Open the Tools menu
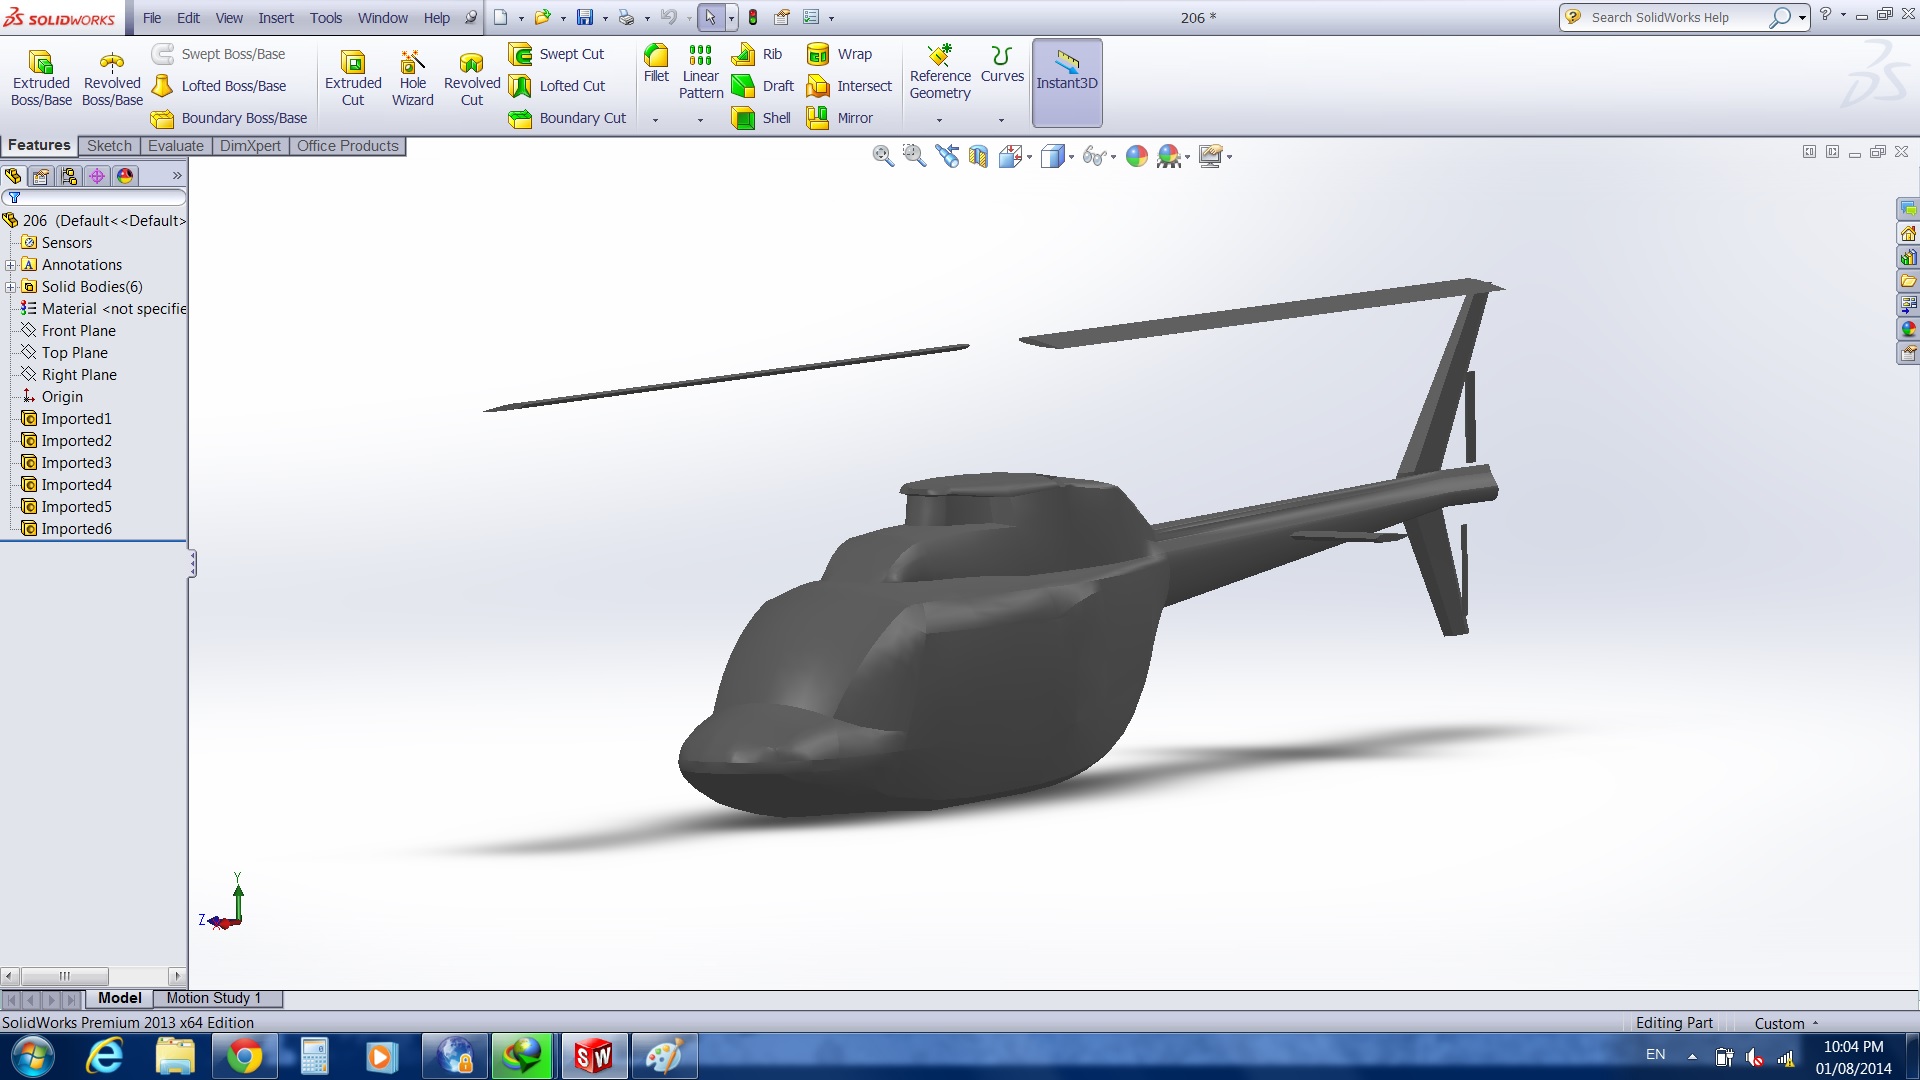Viewport: 1920px width, 1080px height. 326,18
